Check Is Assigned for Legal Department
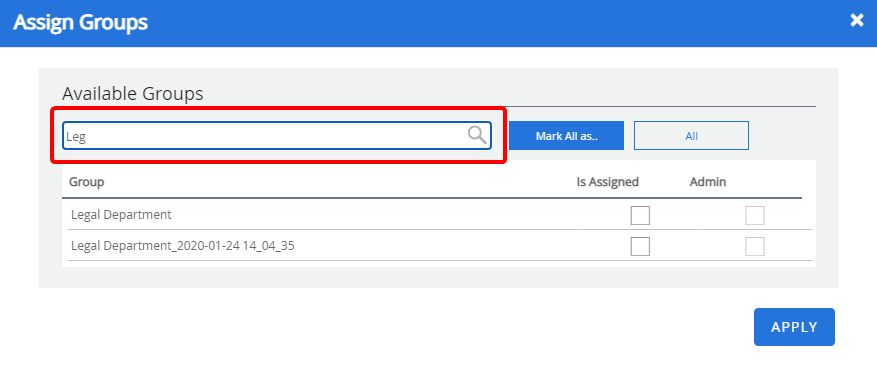 tap(640, 215)
